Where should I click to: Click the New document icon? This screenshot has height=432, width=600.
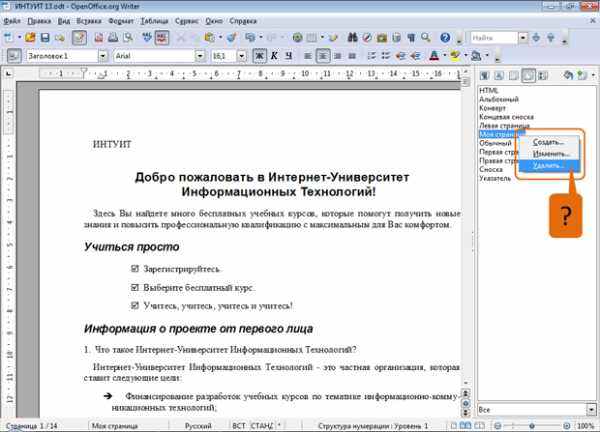(x=8, y=37)
